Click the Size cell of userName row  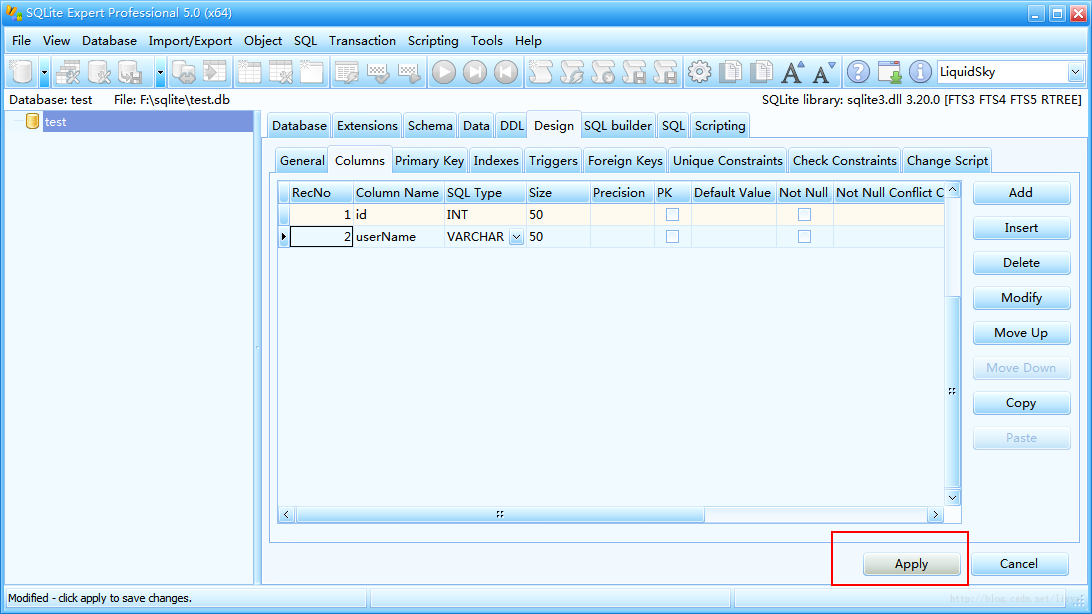pyautogui.click(x=557, y=237)
